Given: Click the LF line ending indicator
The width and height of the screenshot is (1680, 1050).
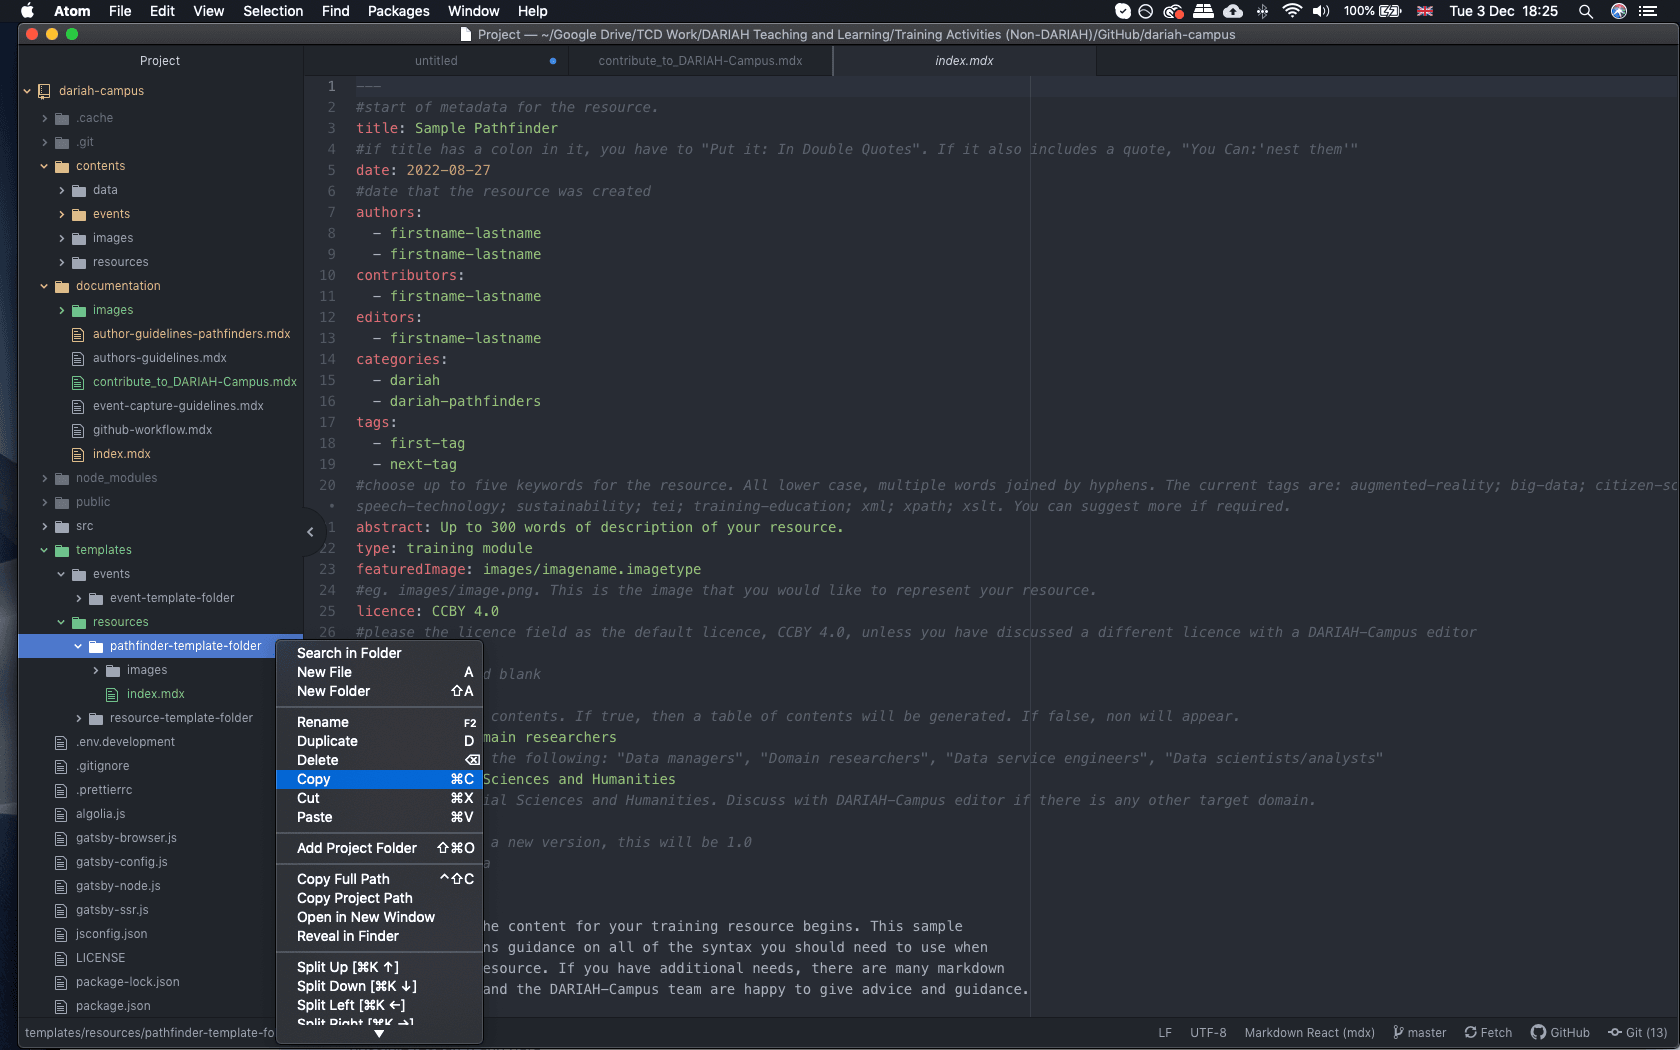Looking at the screenshot, I should 1164,1032.
